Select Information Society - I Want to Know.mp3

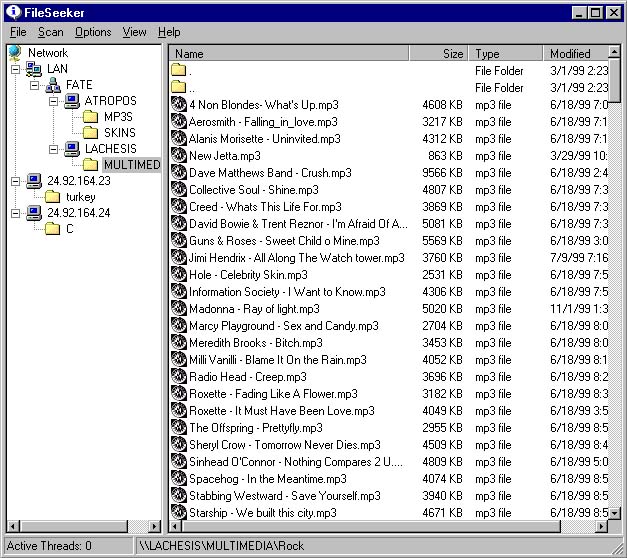287,292
